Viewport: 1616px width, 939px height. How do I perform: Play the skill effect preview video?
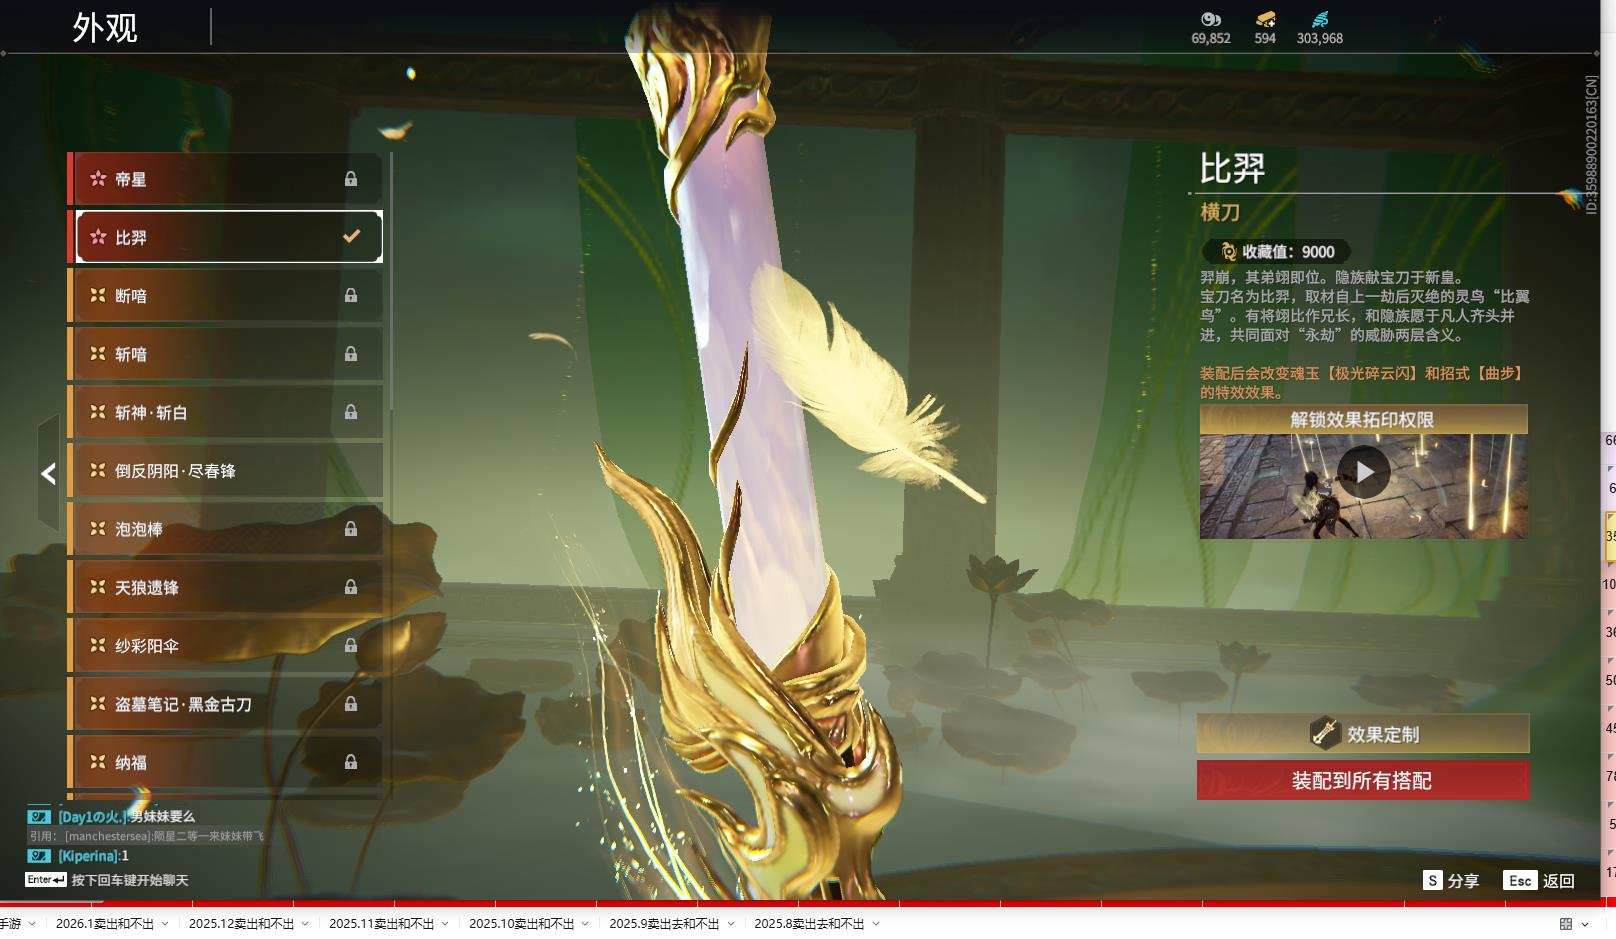pos(1364,472)
